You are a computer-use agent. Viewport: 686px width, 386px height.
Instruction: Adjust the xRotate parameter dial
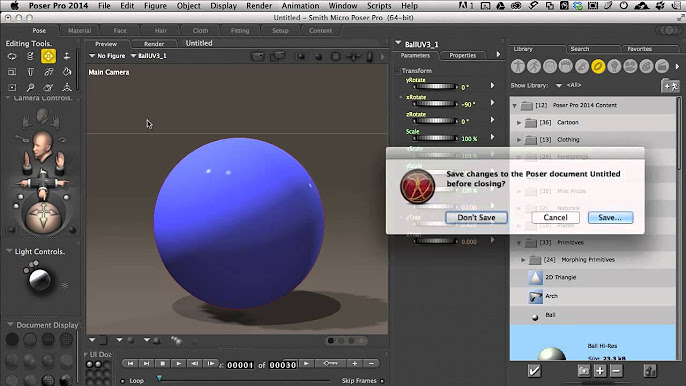[x=435, y=104]
